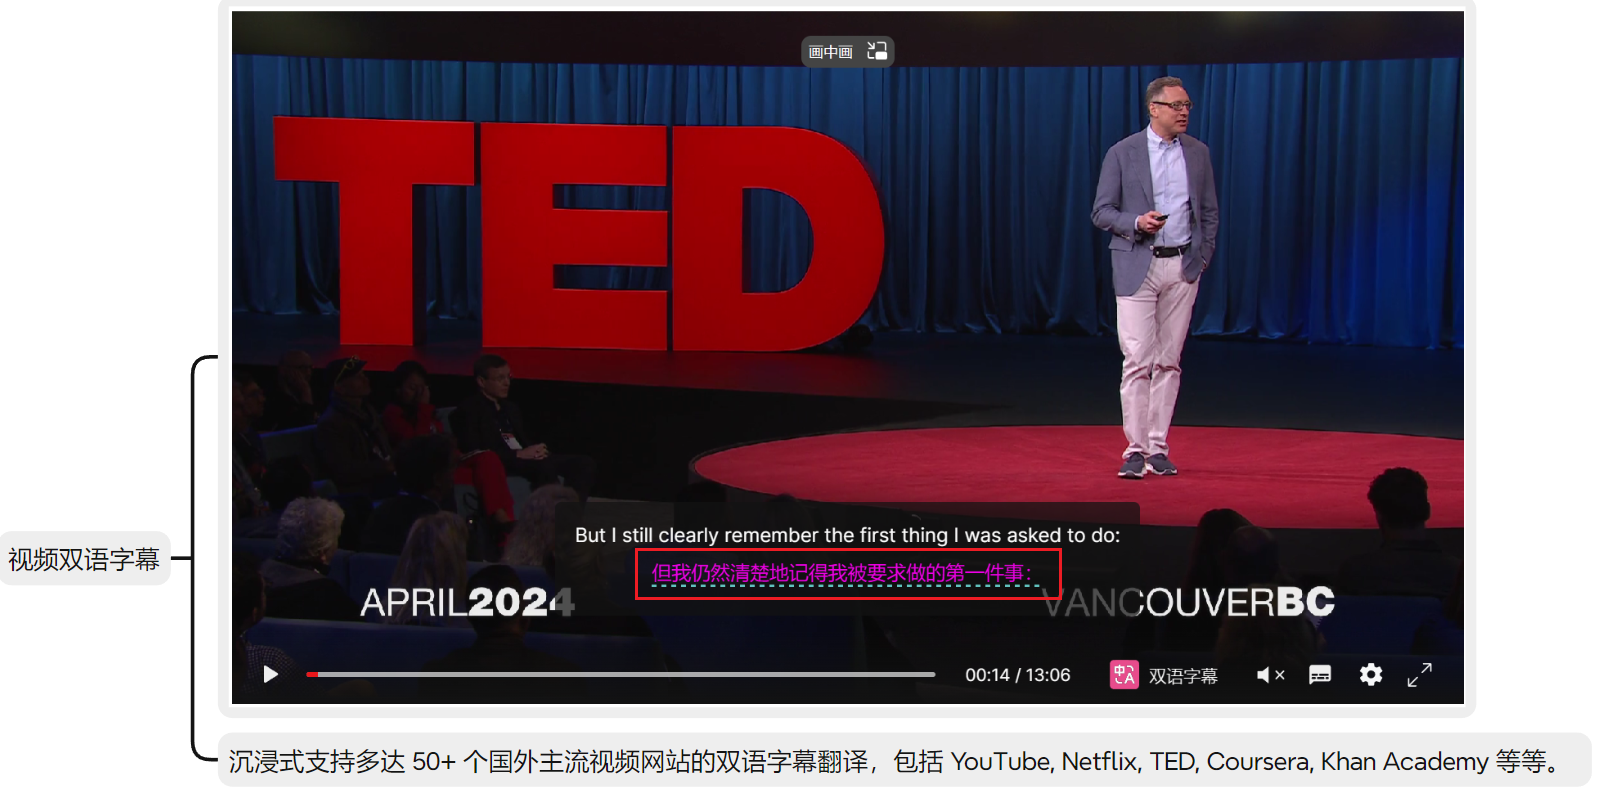Image resolution: width=1599 pixels, height=793 pixels.
Task: Click the 00:14 / 13:06 time display
Action: pyautogui.click(x=1017, y=675)
